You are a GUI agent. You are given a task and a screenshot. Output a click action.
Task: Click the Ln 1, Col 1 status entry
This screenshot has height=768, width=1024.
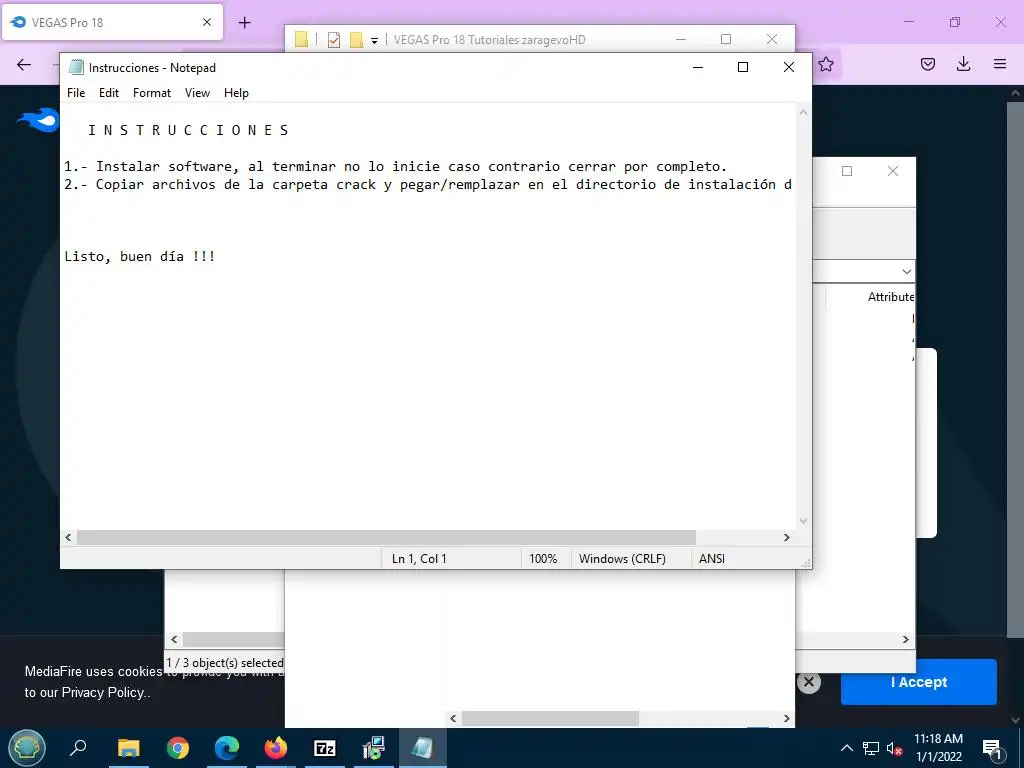click(x=419, y=558)
